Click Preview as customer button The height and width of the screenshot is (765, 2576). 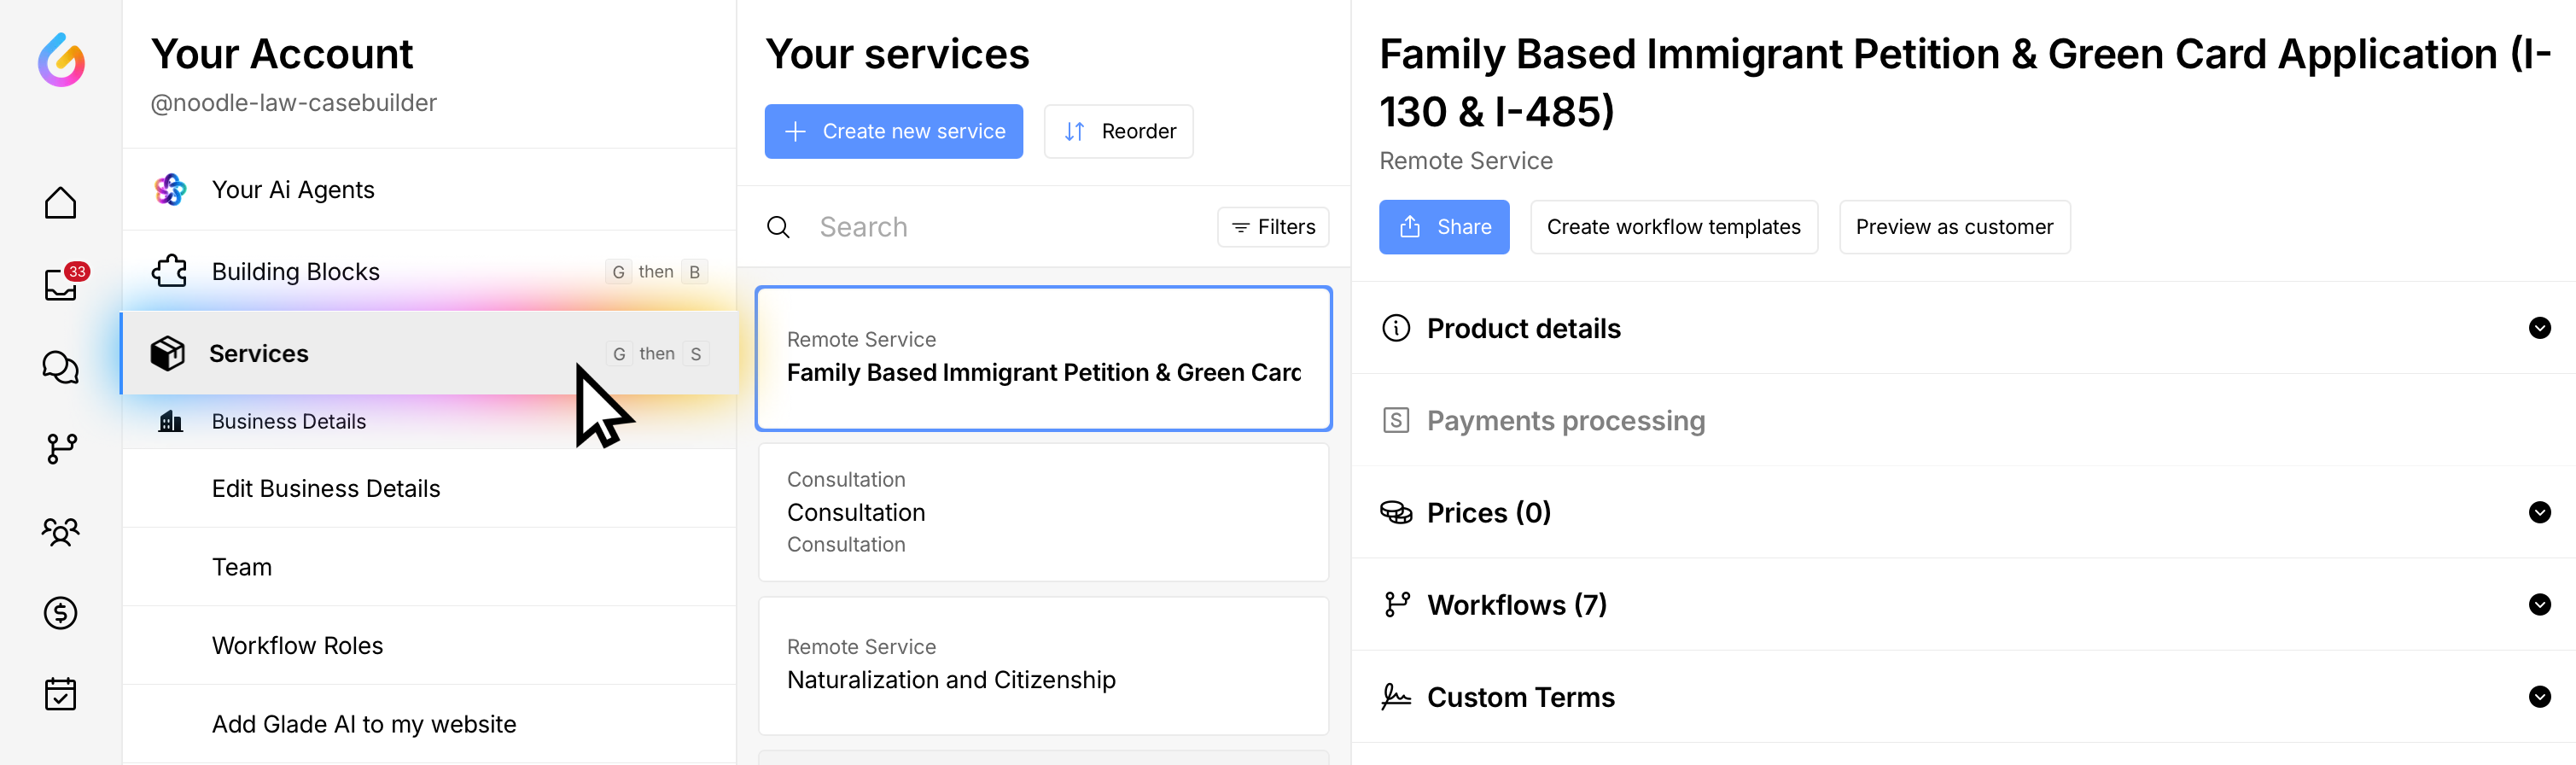pos(1954,227)
